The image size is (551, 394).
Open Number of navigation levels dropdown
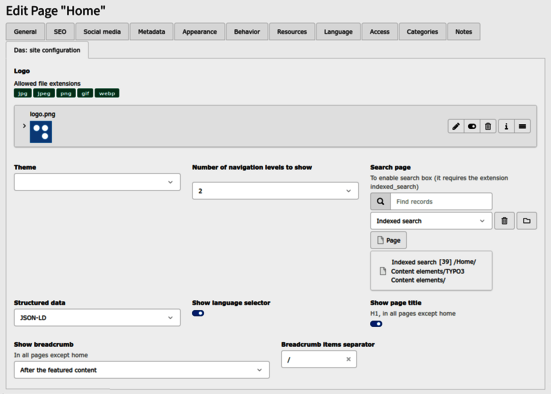[275, 191]
